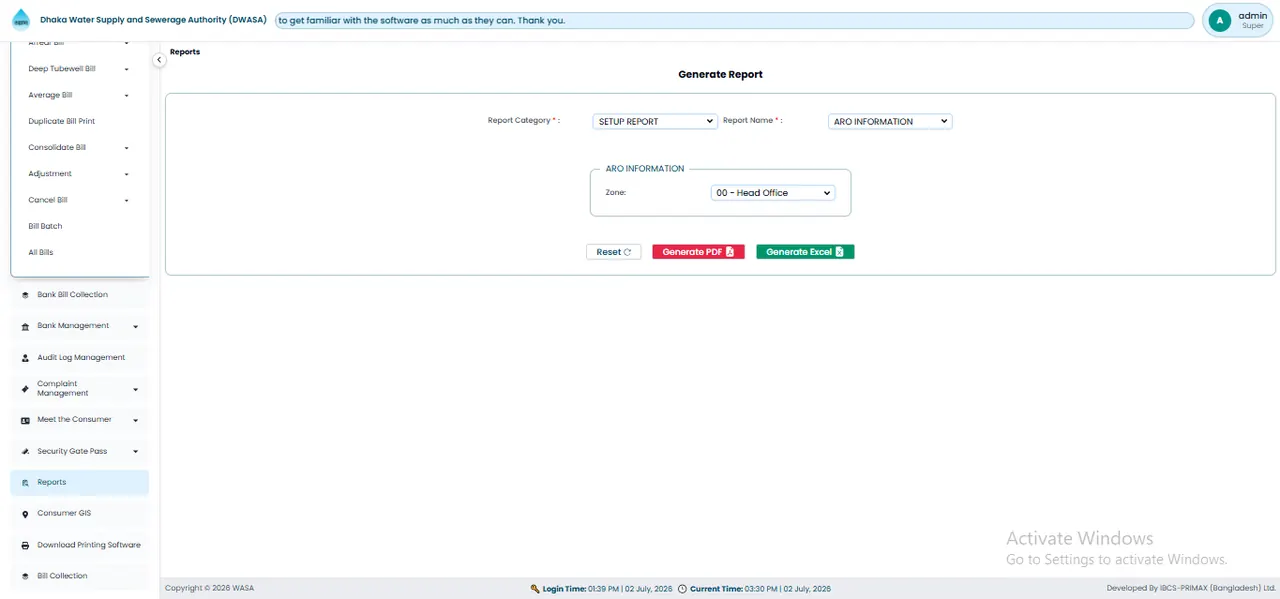Image resolution: width=1280 pixels, height=599 pixels.
Task: Click the Consumer GIS location pin icon
Action: pyautogui.click(x=25, y=514)
